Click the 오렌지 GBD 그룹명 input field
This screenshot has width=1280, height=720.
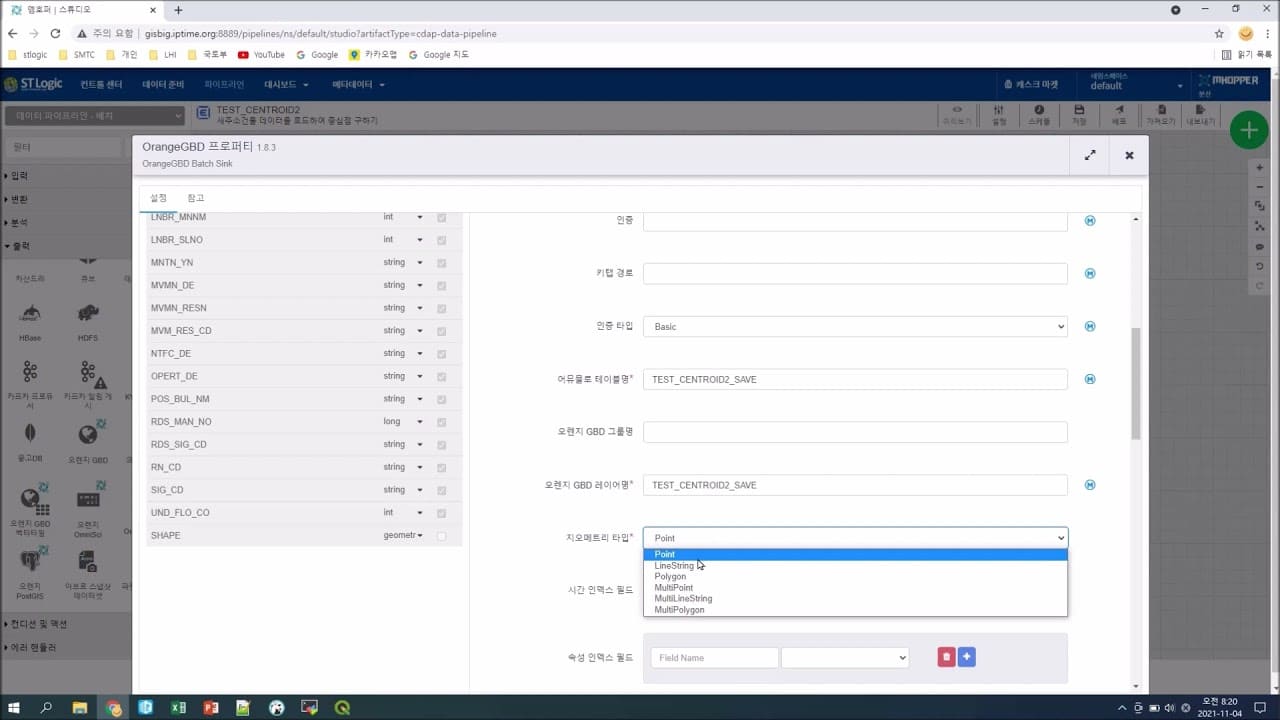pos(855,432)
